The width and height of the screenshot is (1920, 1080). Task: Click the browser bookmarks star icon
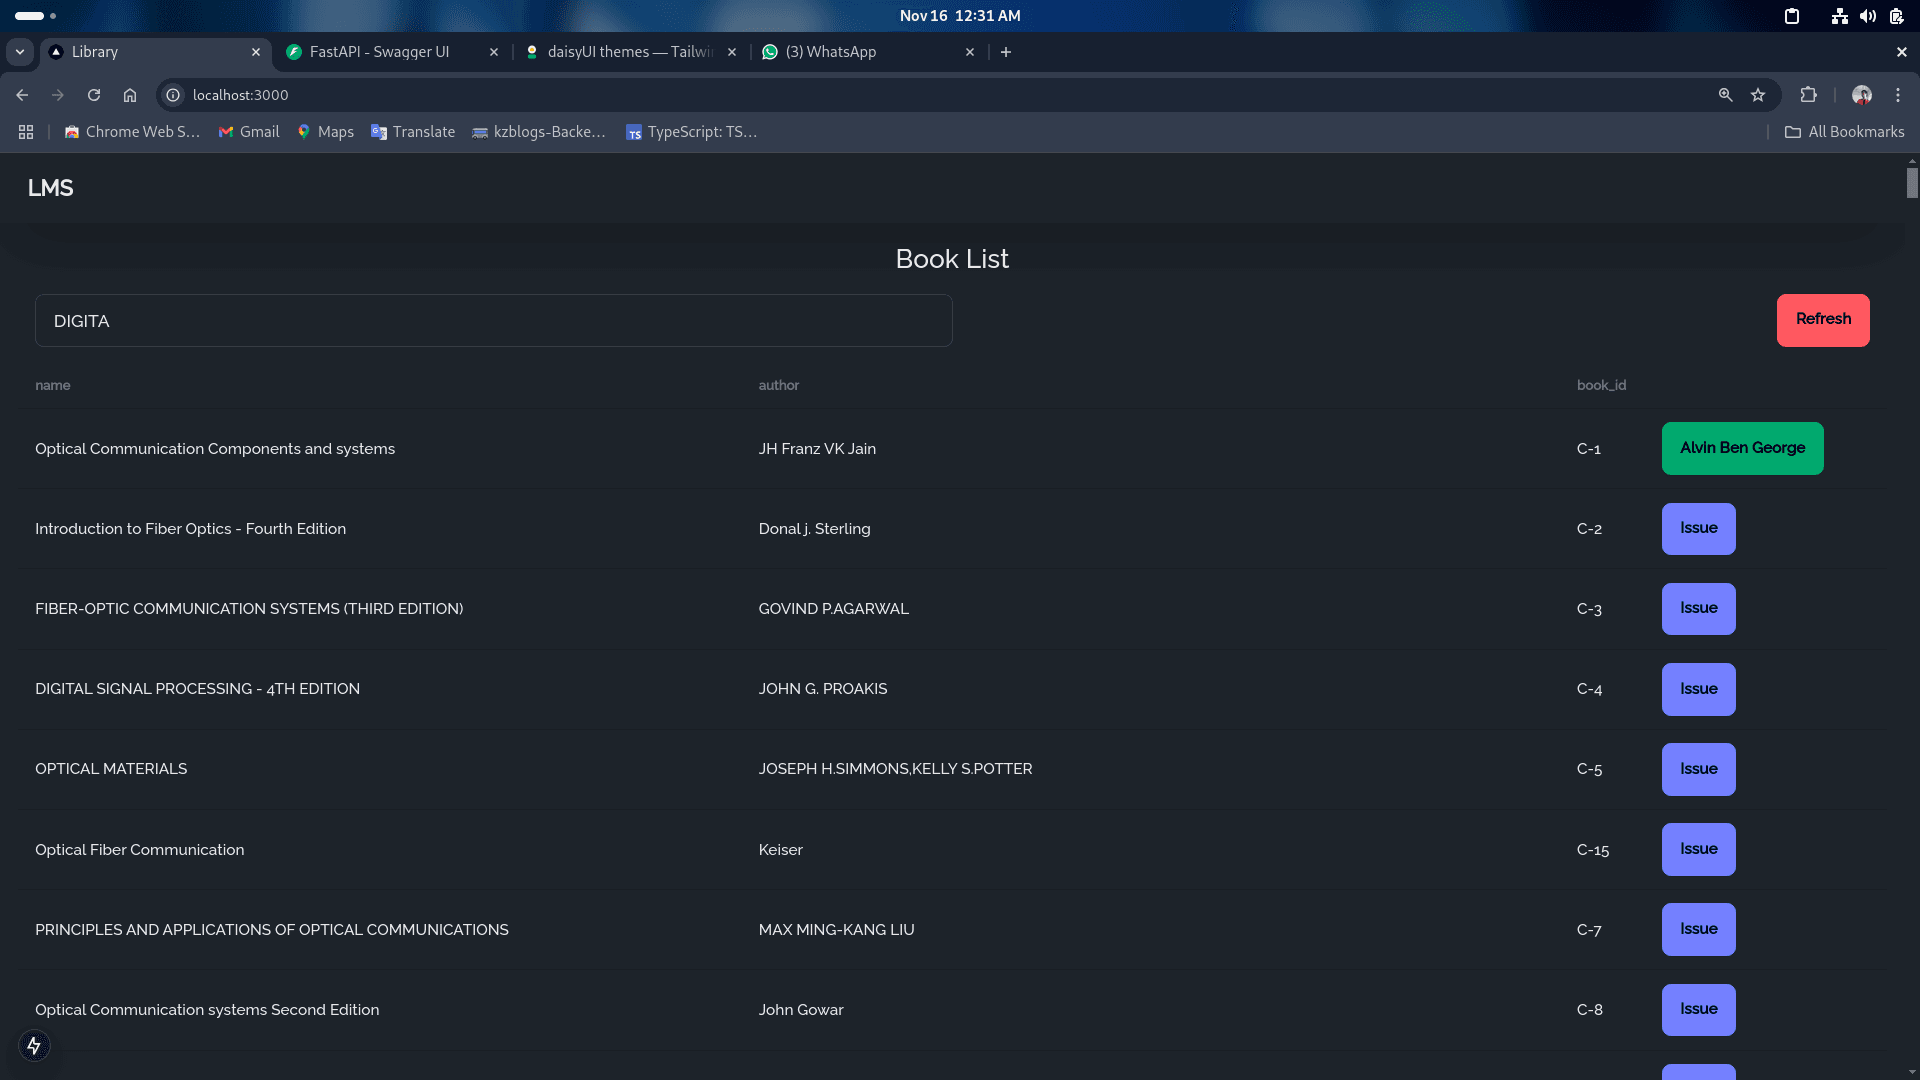[1758, 95]
